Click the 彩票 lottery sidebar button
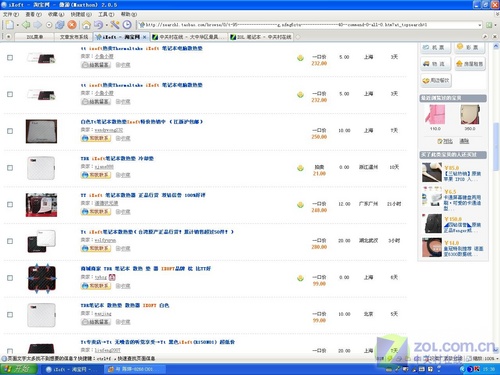This screenshot has width=500, height=375. pos(469,47)
